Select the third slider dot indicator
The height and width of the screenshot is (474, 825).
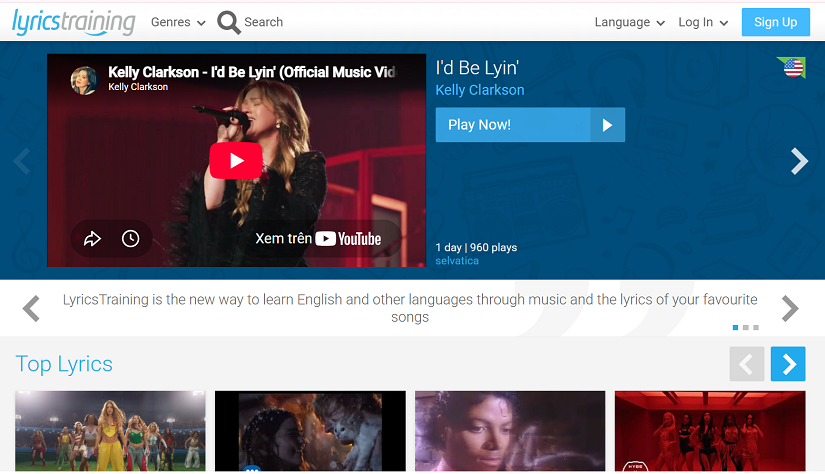tap(756, 328)
